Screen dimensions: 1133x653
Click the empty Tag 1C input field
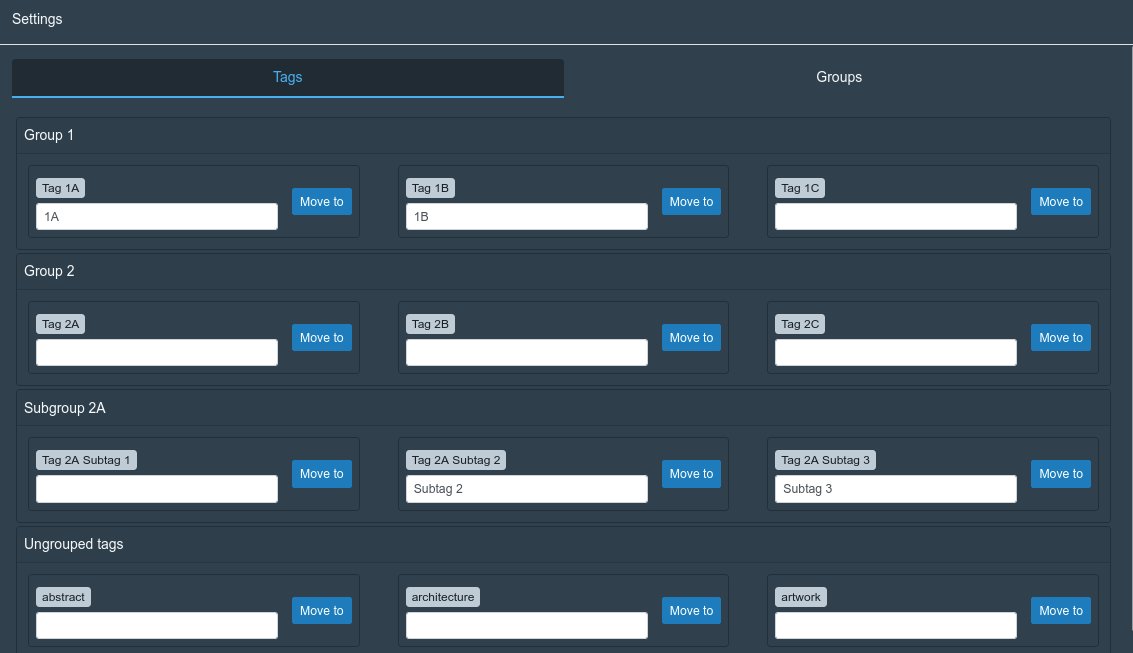(x=895, y=217)
